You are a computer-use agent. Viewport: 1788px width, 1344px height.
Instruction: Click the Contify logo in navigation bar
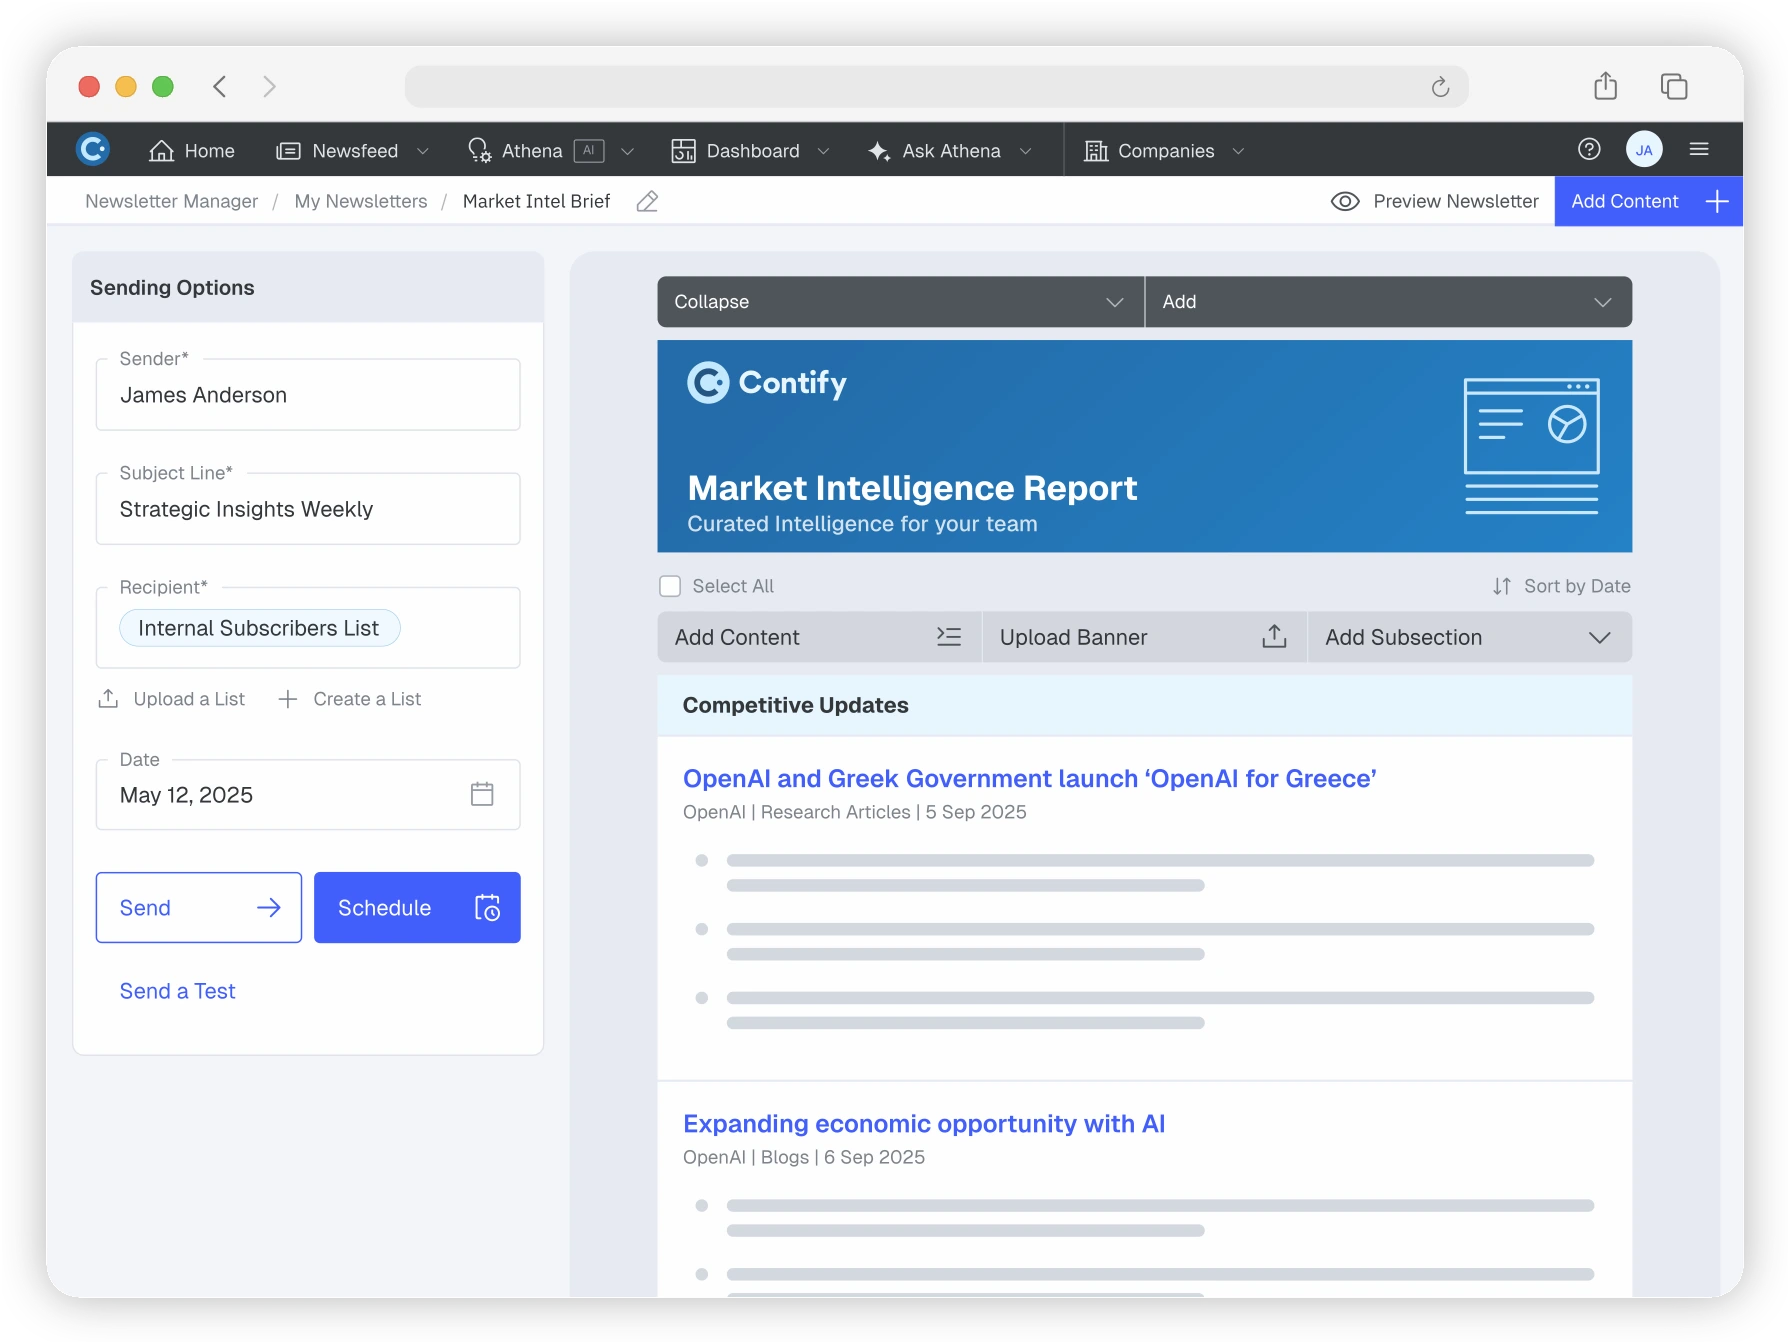coord(93,150)
